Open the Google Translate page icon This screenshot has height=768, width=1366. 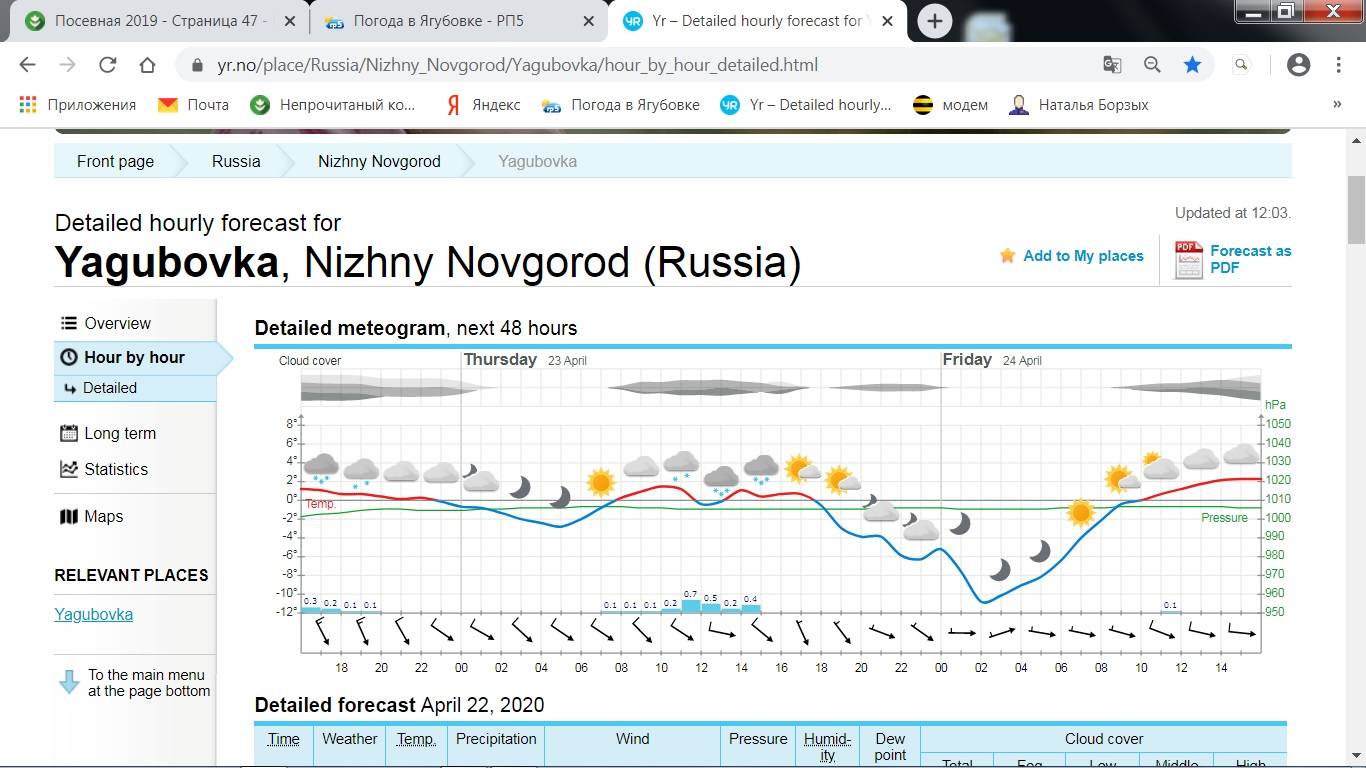tap(1112, 65)
